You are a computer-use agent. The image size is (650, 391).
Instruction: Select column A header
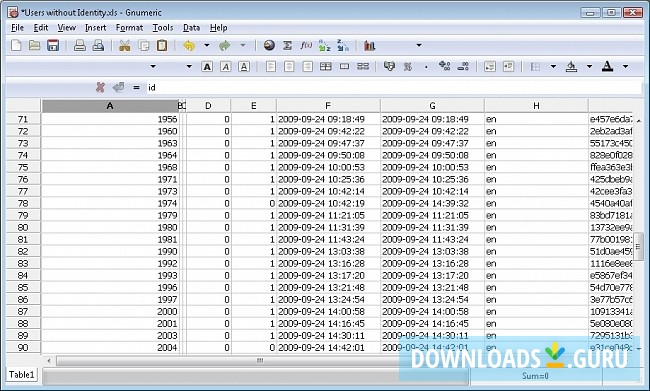click(x=110, y=106)
